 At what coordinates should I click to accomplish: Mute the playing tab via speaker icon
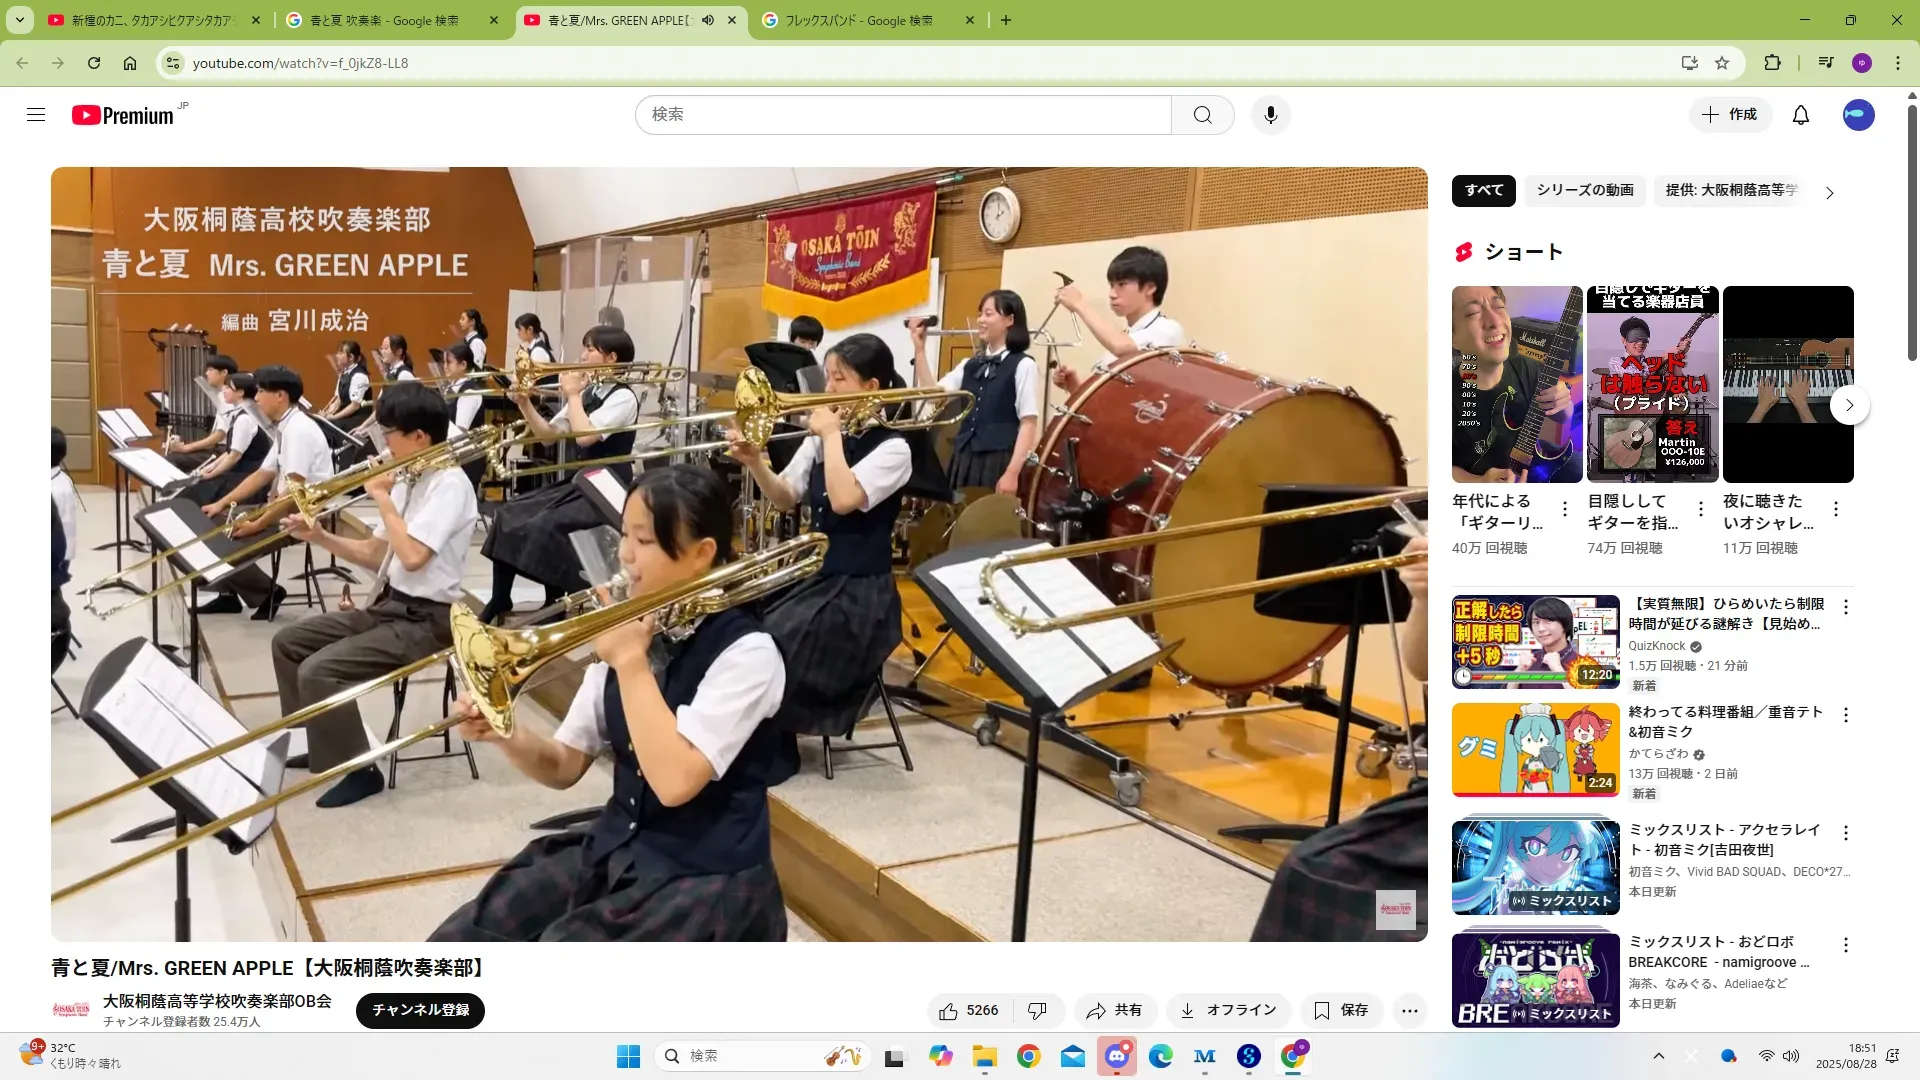[708, 20]
